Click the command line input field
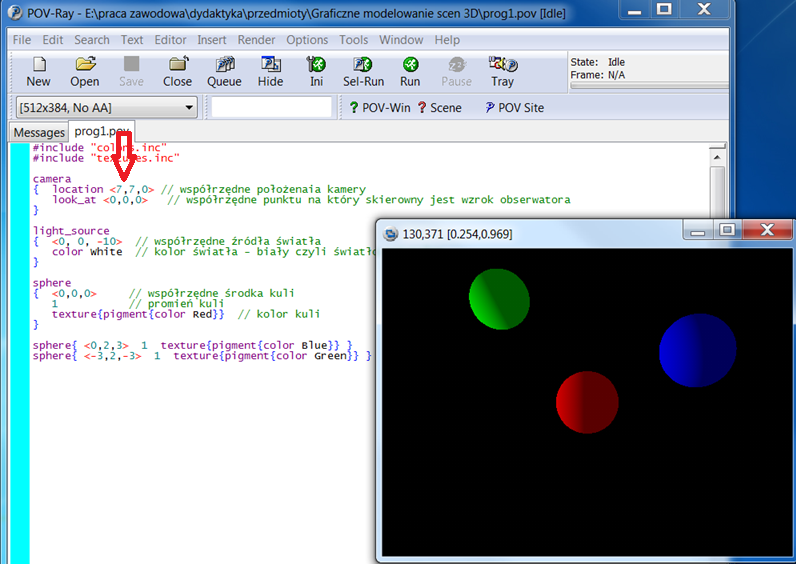 [x=272, y=108]
